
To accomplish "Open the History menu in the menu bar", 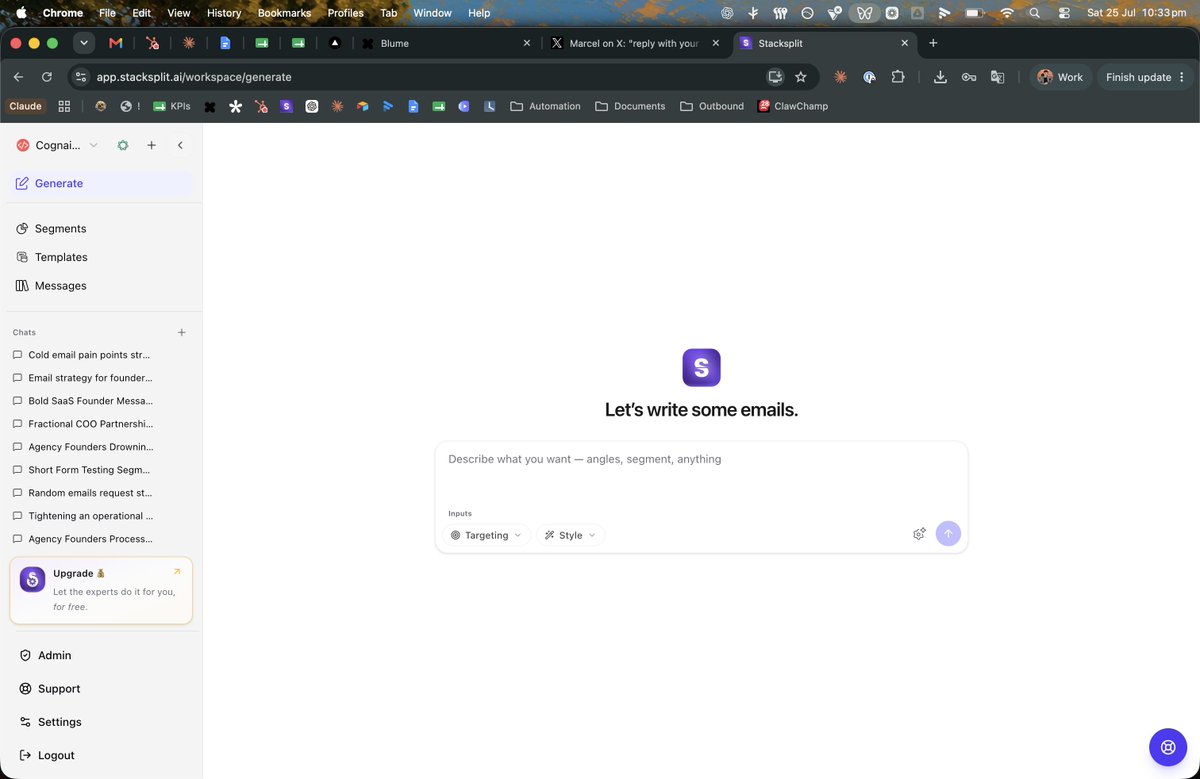I will pos(224,13).
